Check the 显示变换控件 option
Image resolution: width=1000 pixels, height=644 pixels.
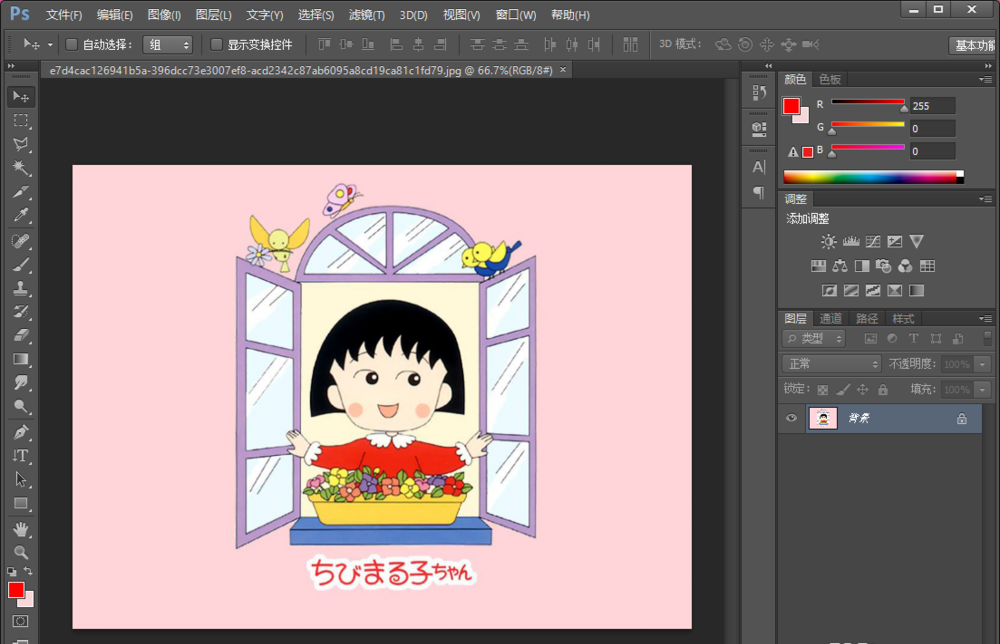(x=216, y=44)
